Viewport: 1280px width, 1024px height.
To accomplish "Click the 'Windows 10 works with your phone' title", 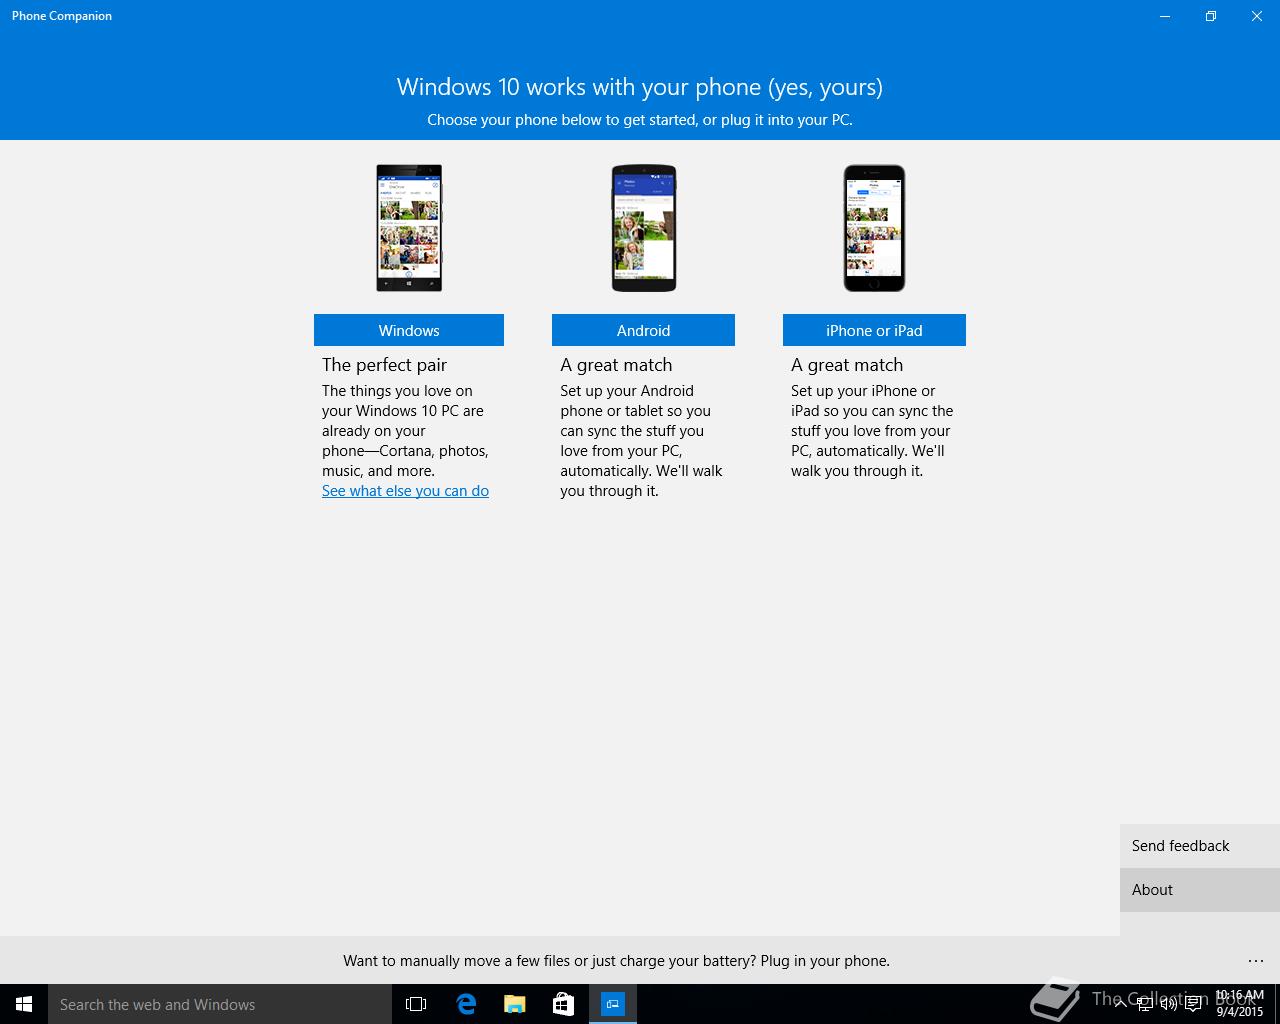I will (640, 87).
